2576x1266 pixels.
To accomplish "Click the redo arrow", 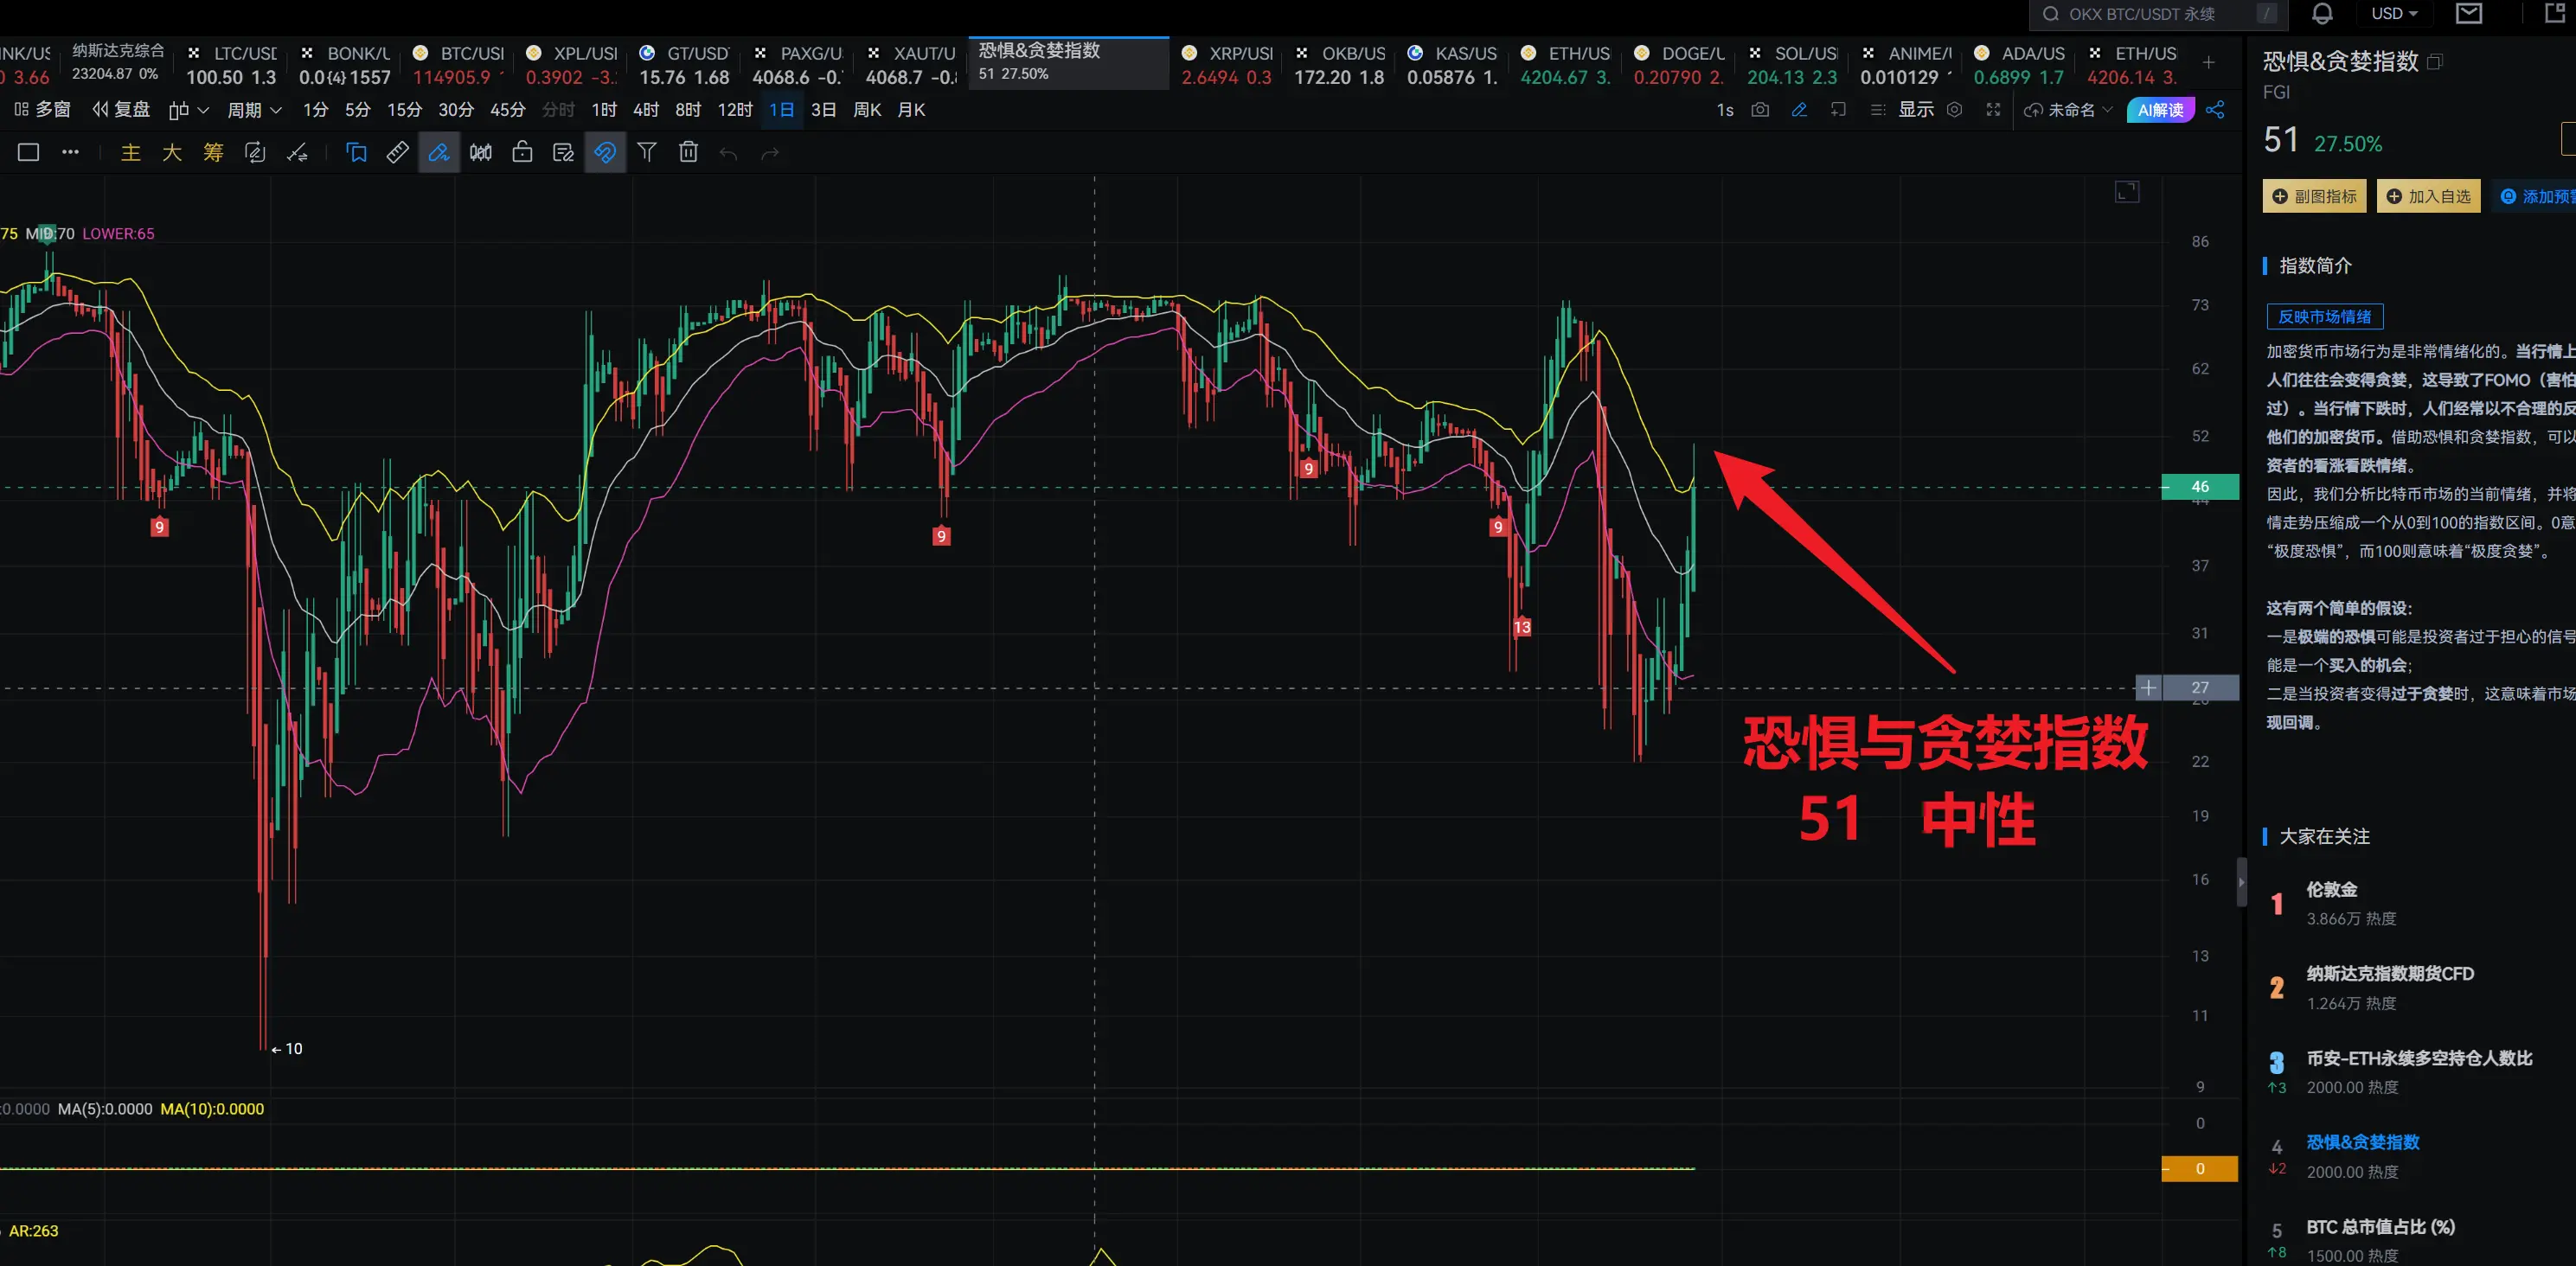I will point(770,153).
